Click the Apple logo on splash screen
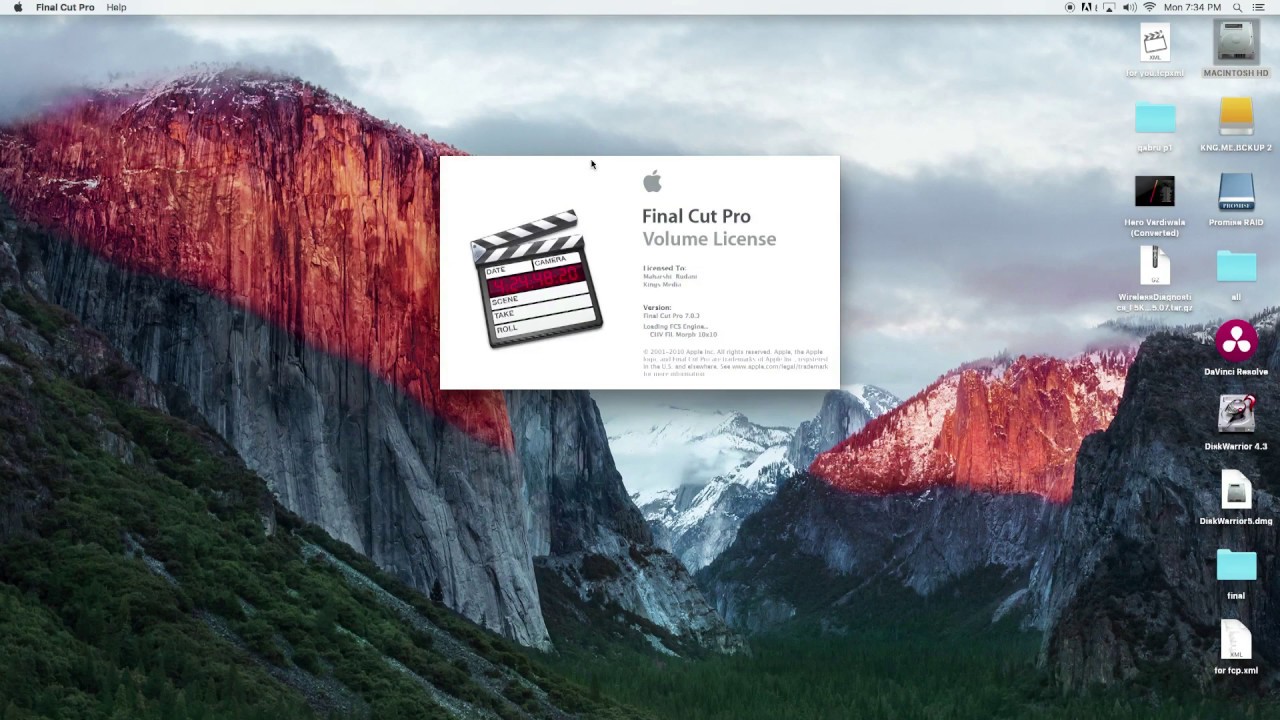The width and height of the screenshot is (1280, 720). 653,181
